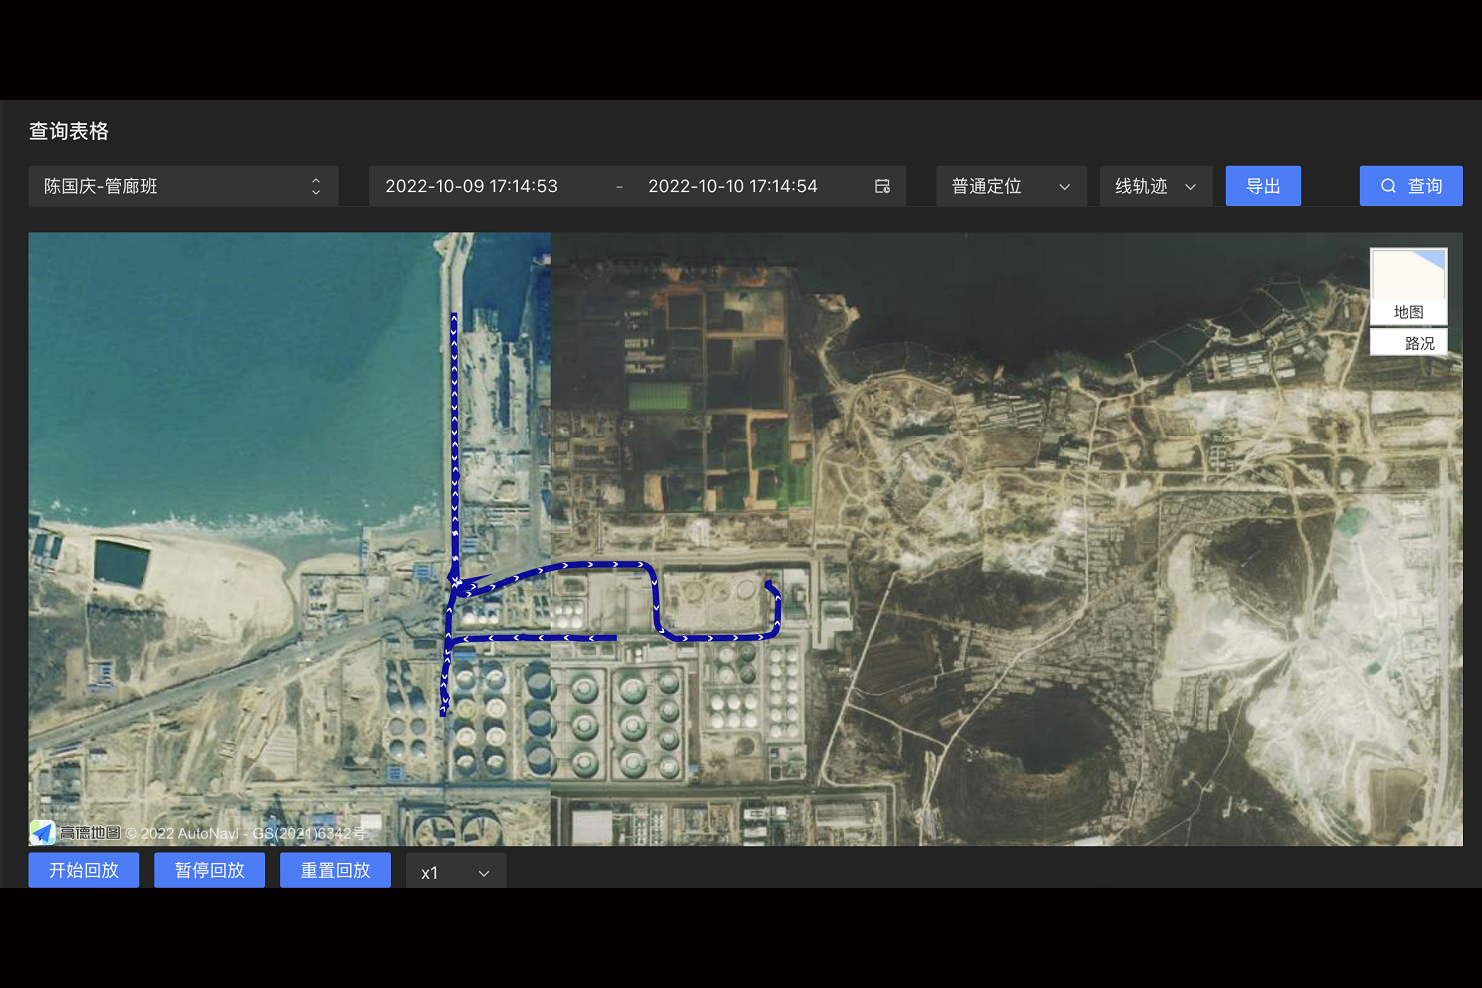This screenshot has width=1482, height=988.
Task: Click the end date 2022-10-10 17:14:54 field
Action: [x=732, y=186]
